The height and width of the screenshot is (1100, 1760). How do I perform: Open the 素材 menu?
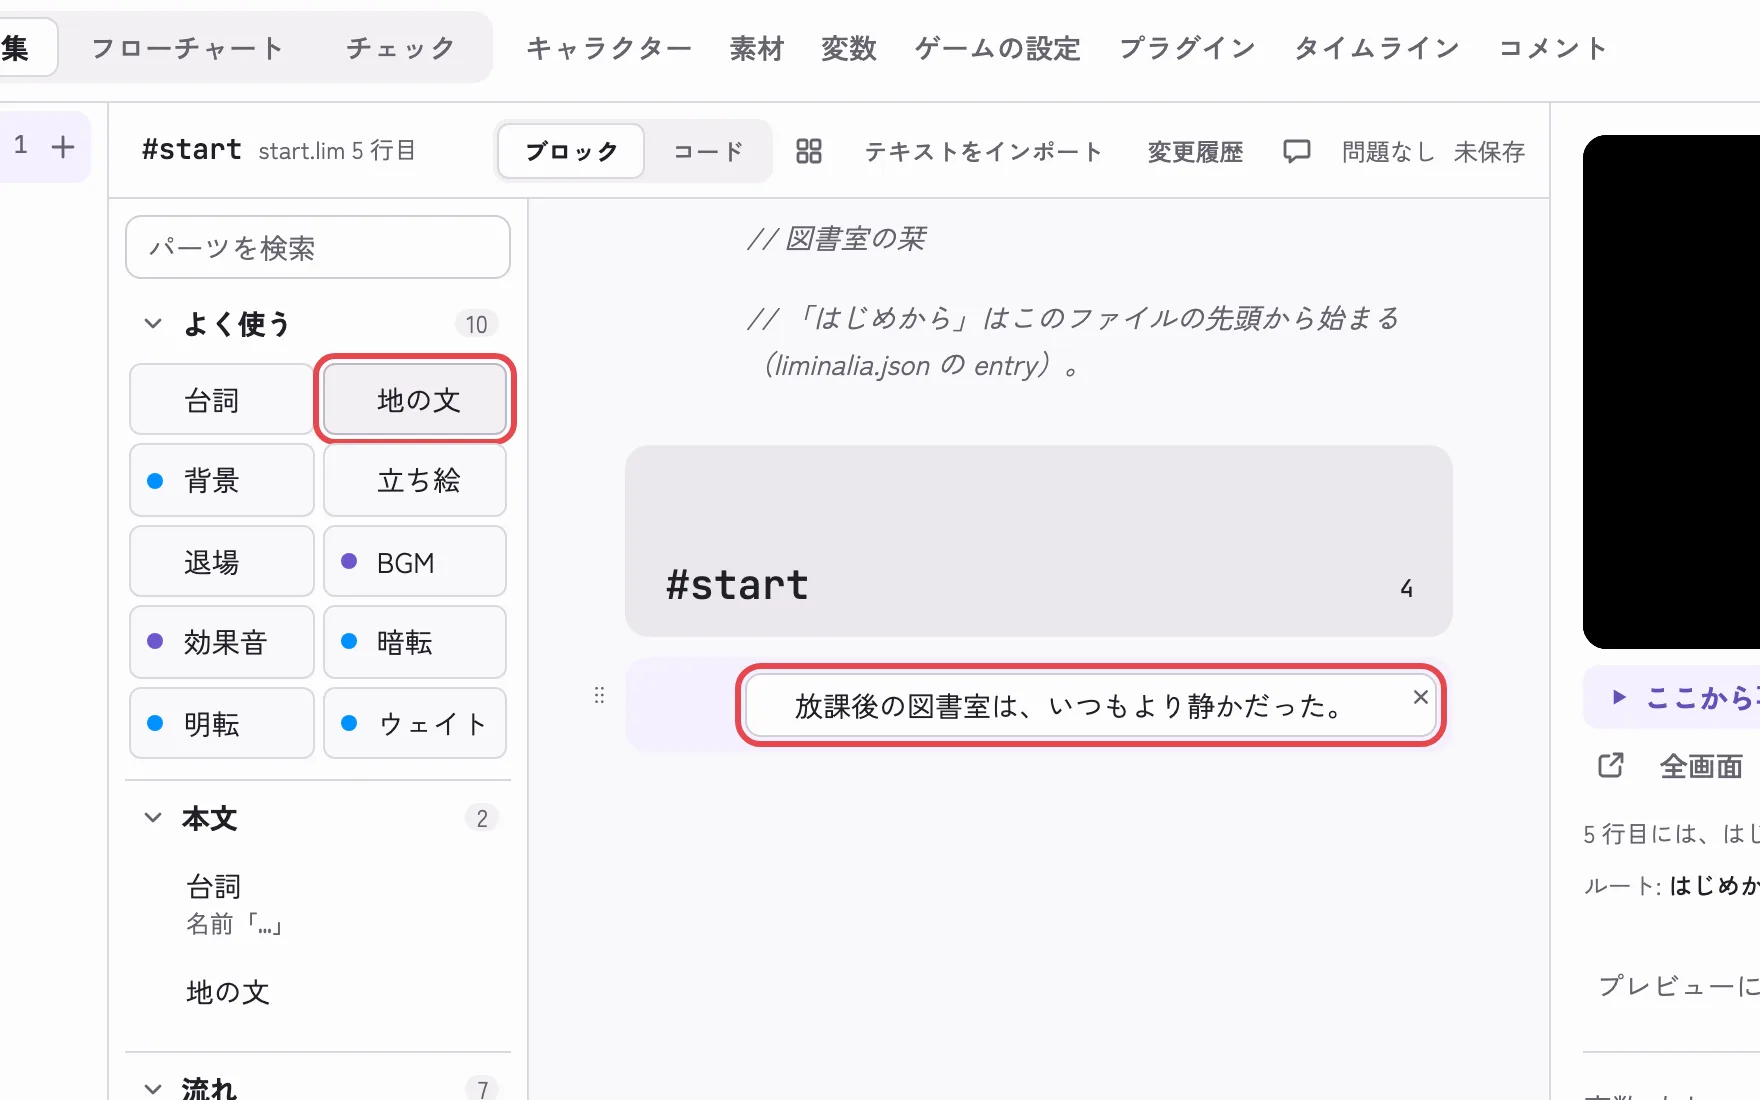[757, 48]
